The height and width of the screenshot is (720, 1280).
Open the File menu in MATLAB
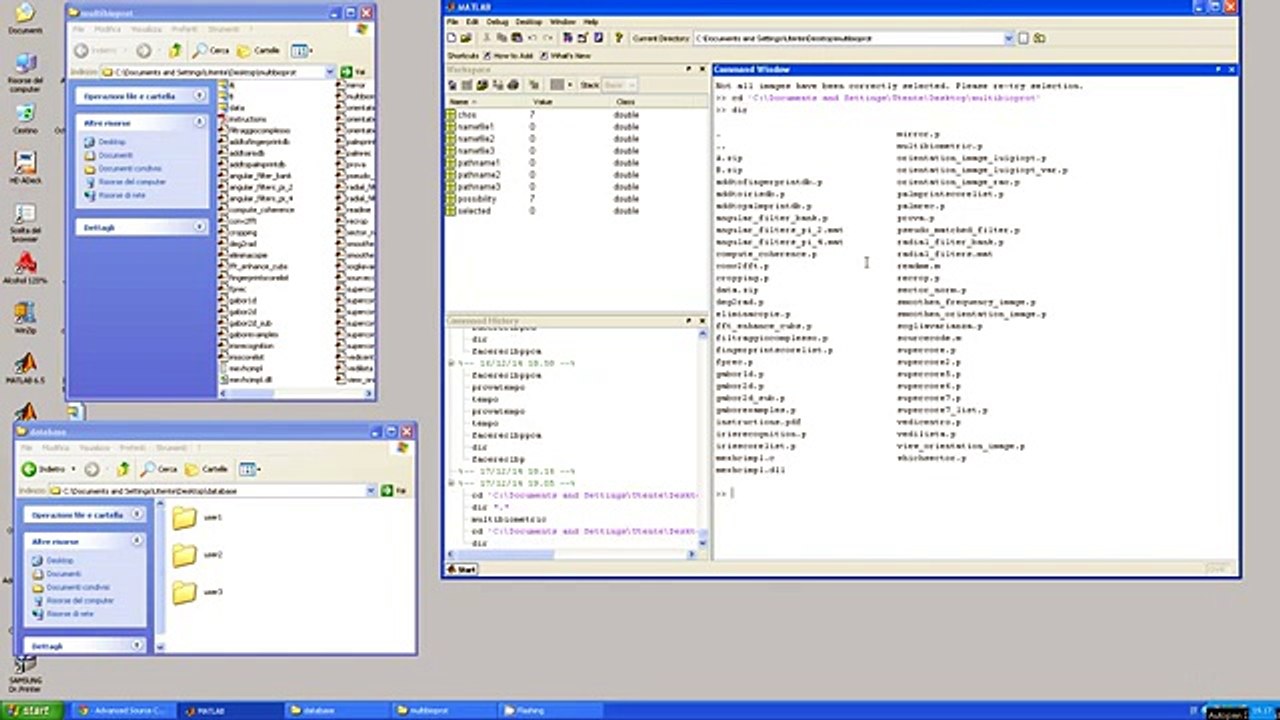pyautogui.click(x=453, y=21)
